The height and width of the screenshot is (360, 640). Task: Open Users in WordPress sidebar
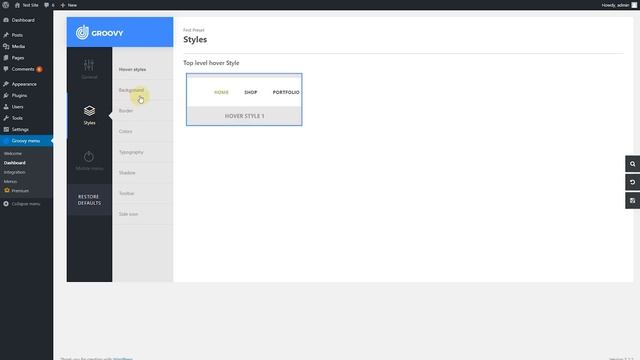pyautogui.click(x=26, y=107)
